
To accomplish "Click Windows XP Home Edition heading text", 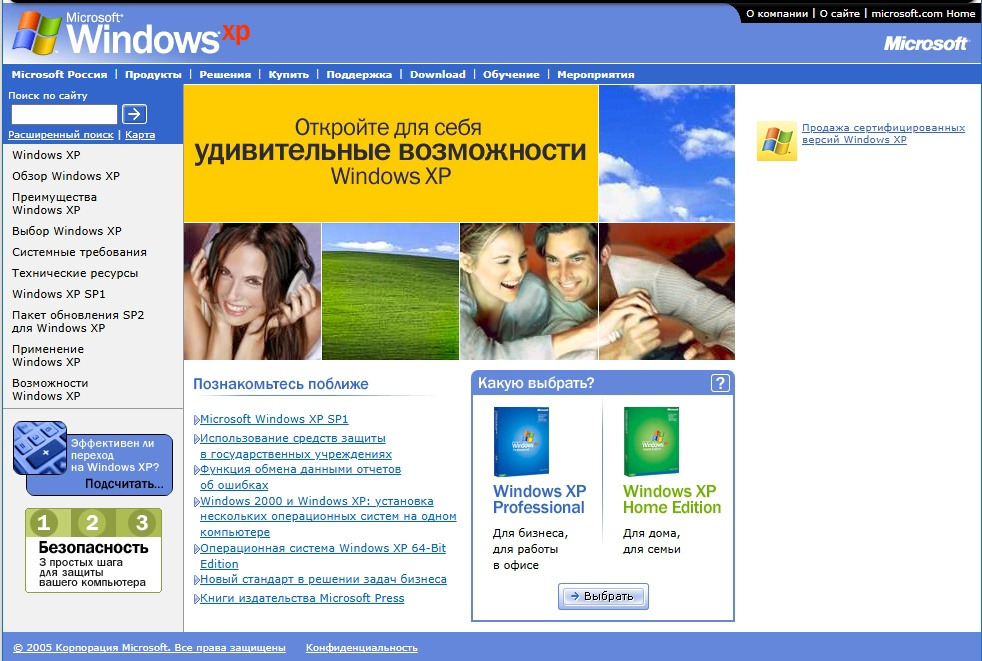I will point(672,499).
